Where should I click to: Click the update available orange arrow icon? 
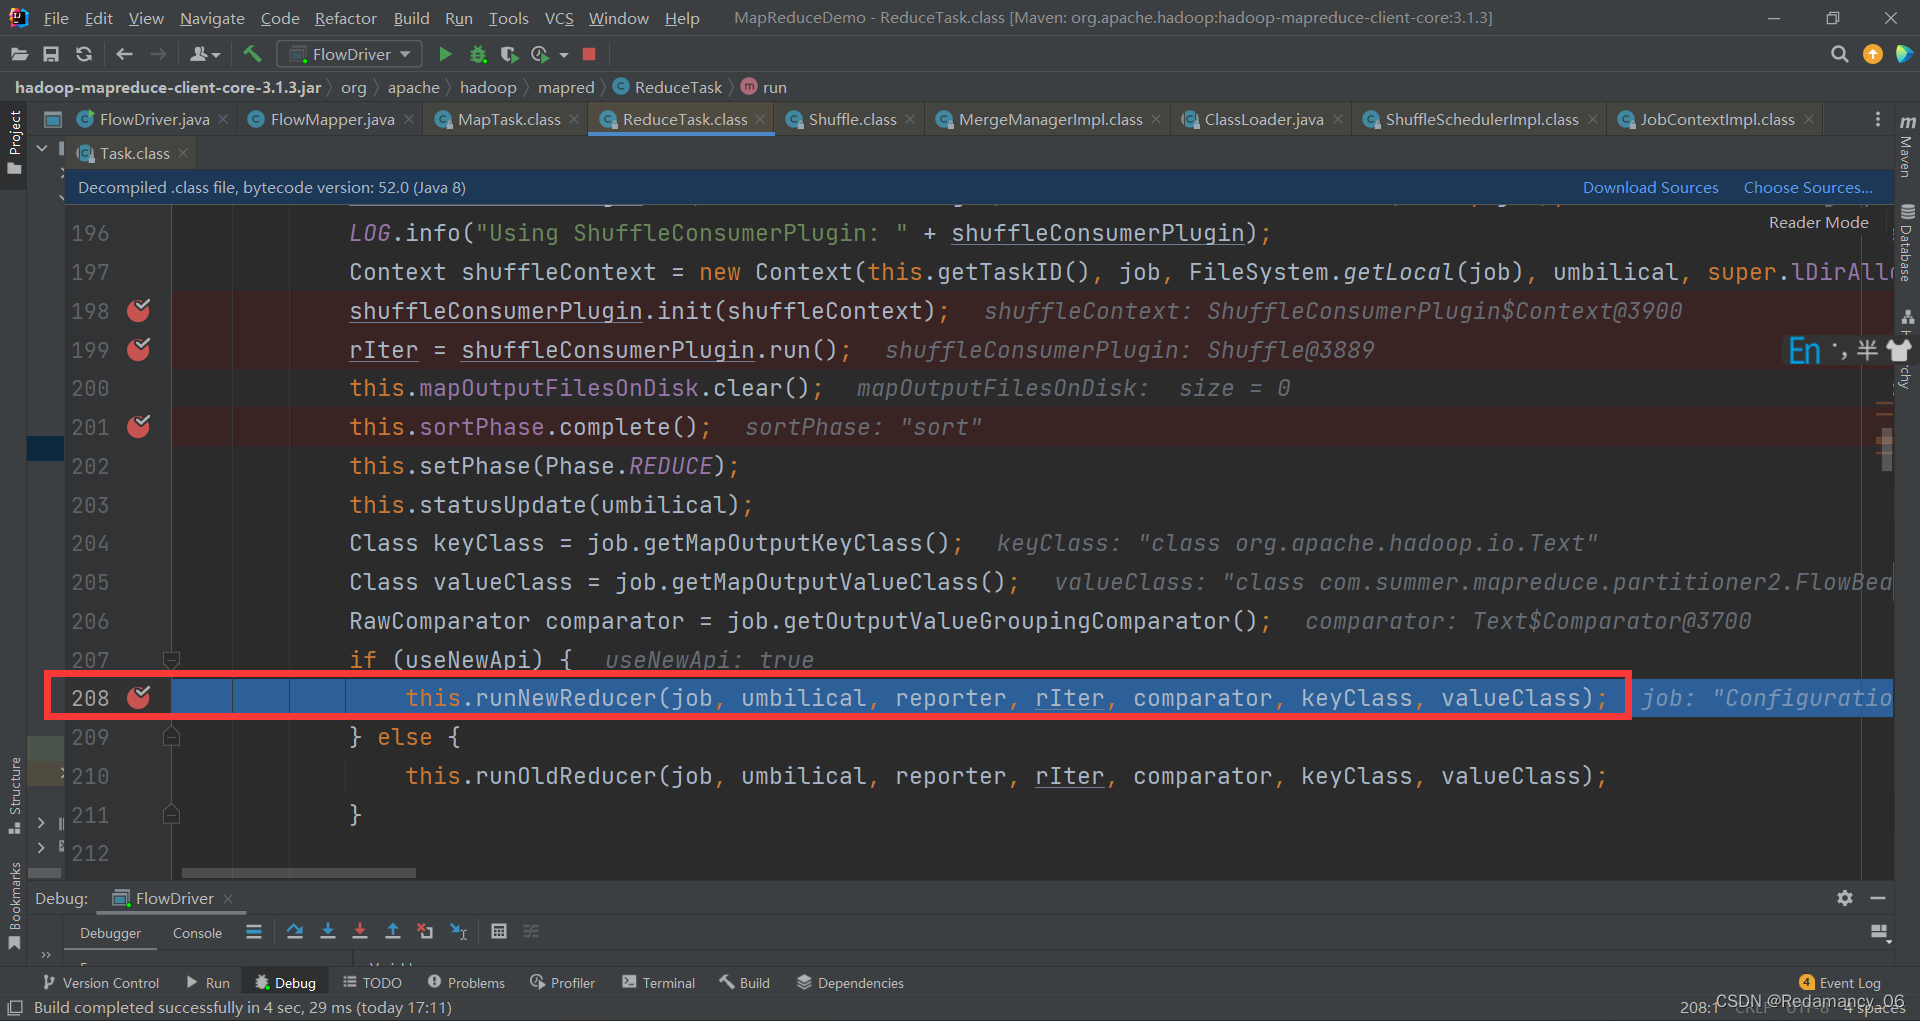[x=1873, y=54]
